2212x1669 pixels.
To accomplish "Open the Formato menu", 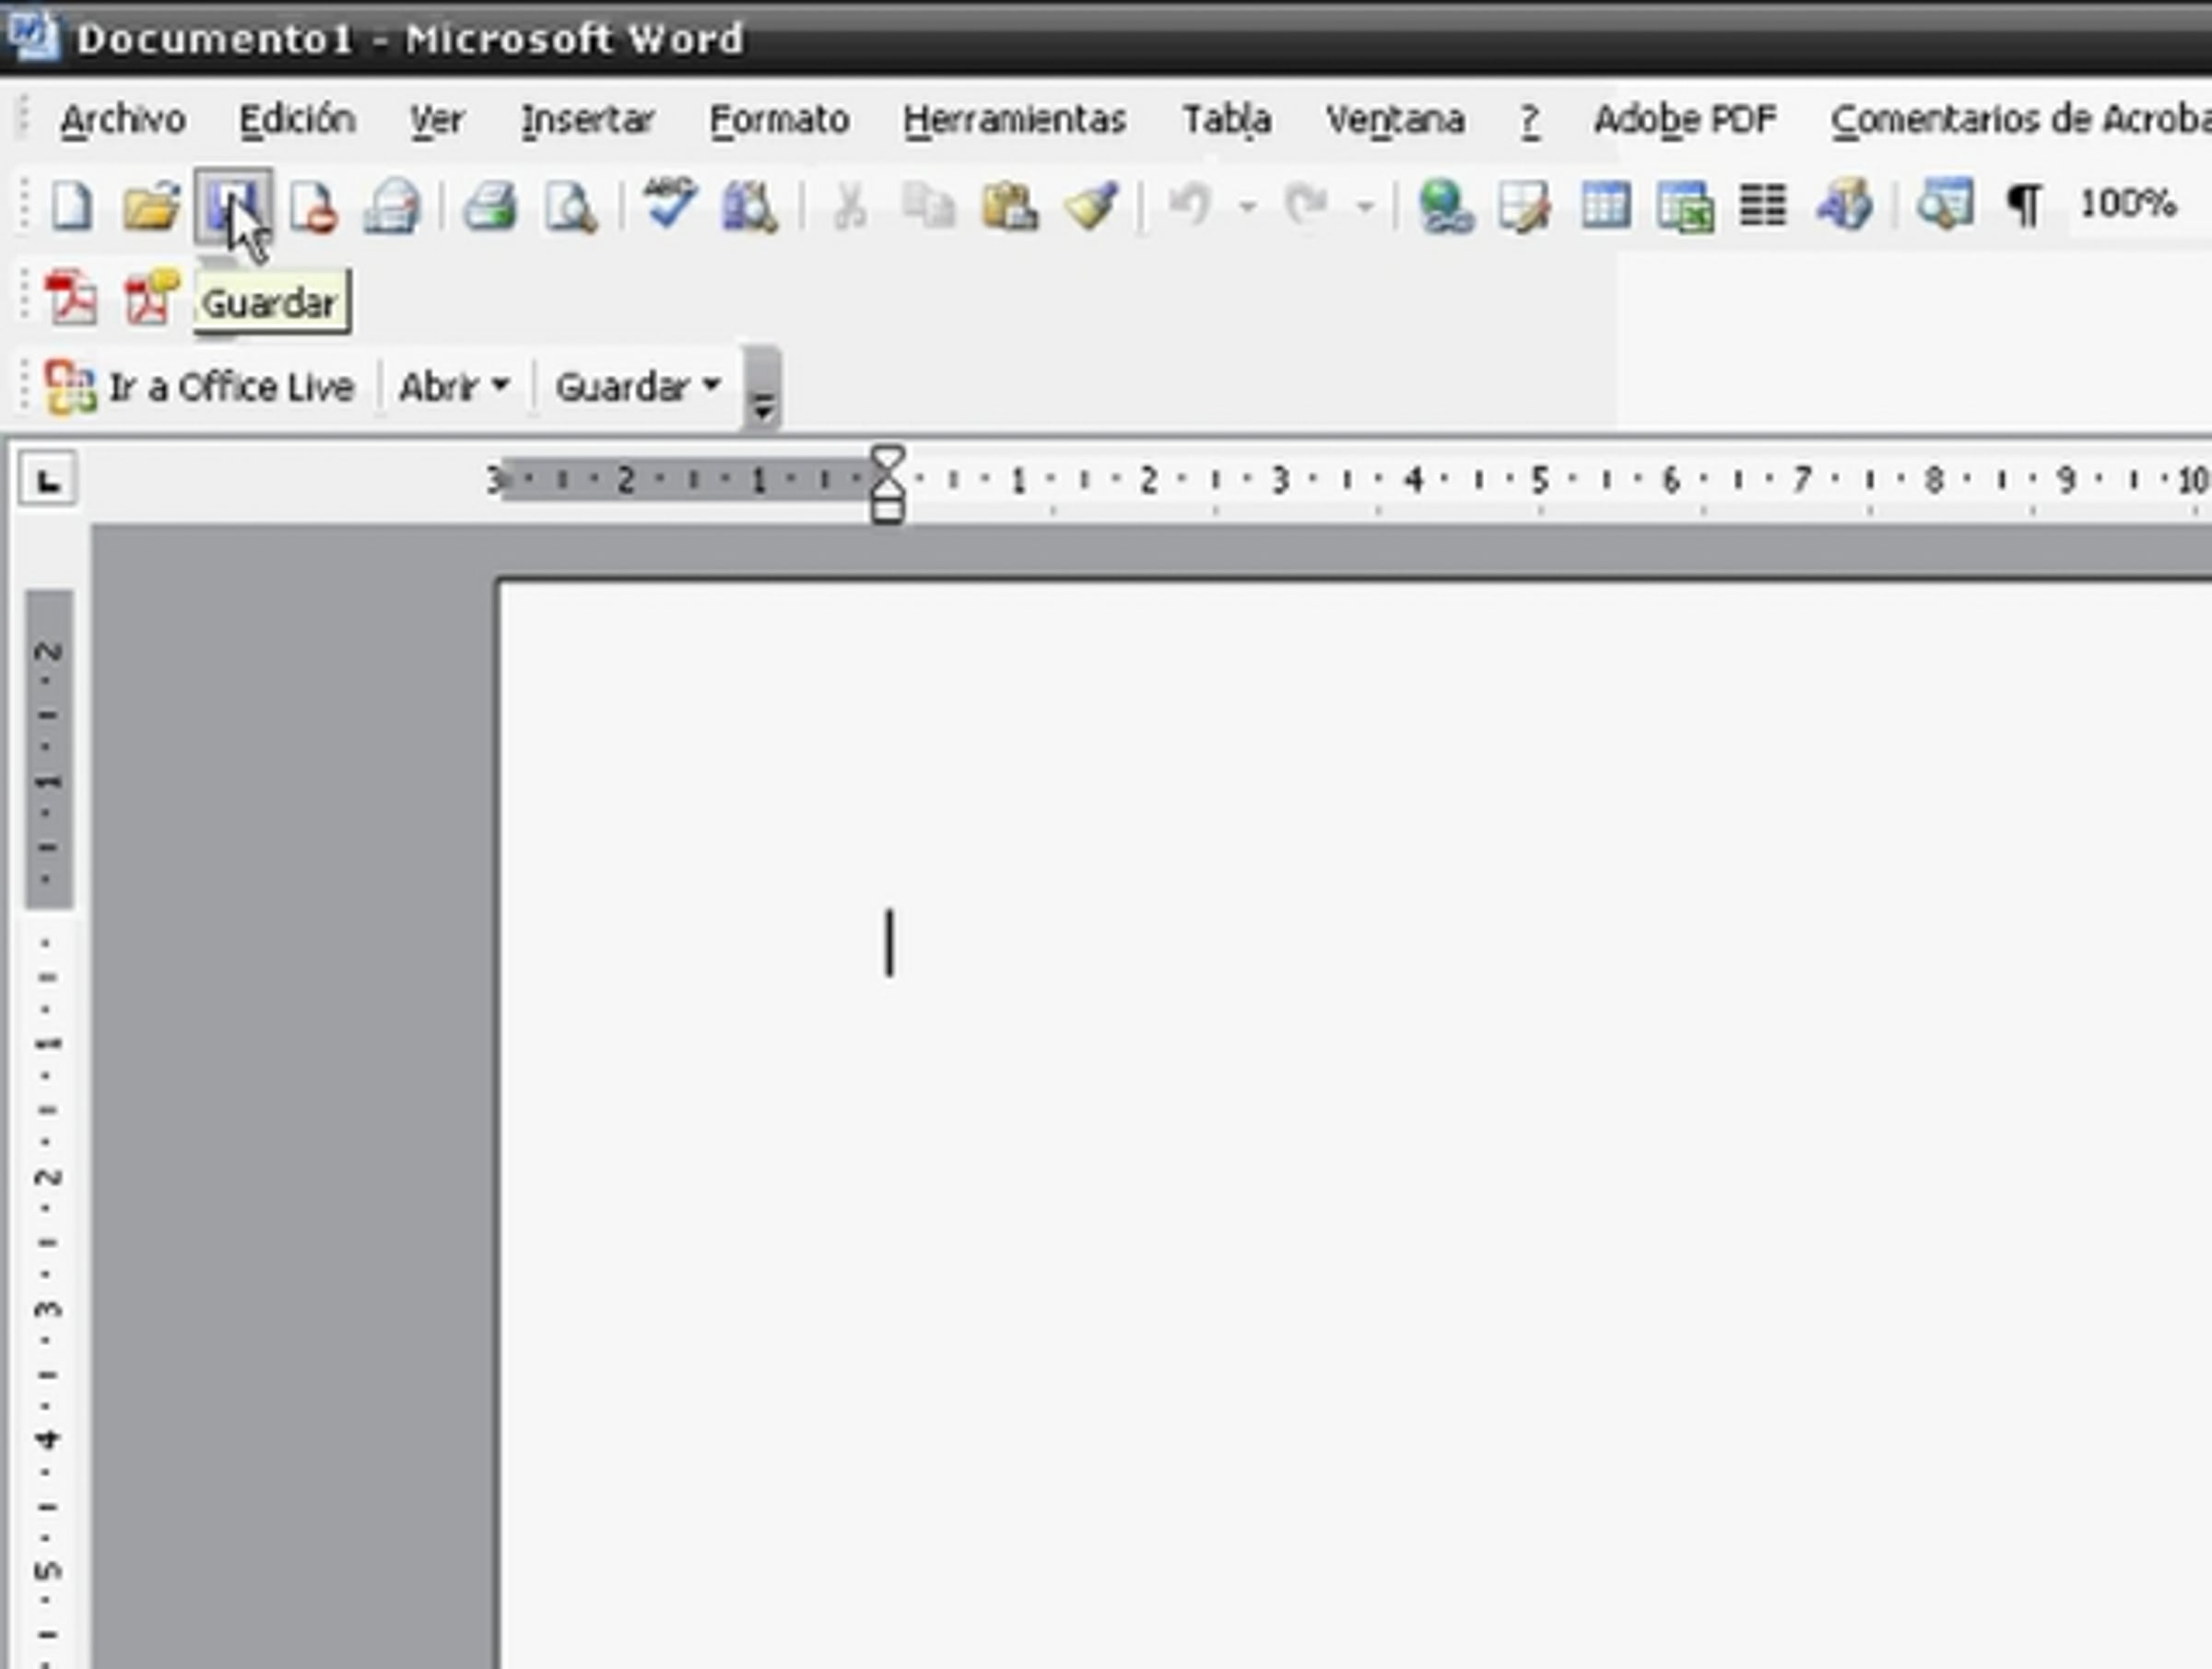I will pyautogui.click(x=779, y=120).
